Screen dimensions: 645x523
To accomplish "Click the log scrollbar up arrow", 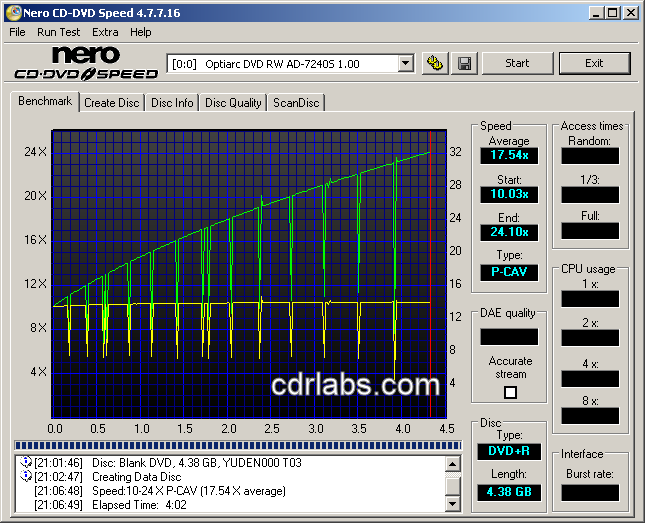I will tap(453, 463).
